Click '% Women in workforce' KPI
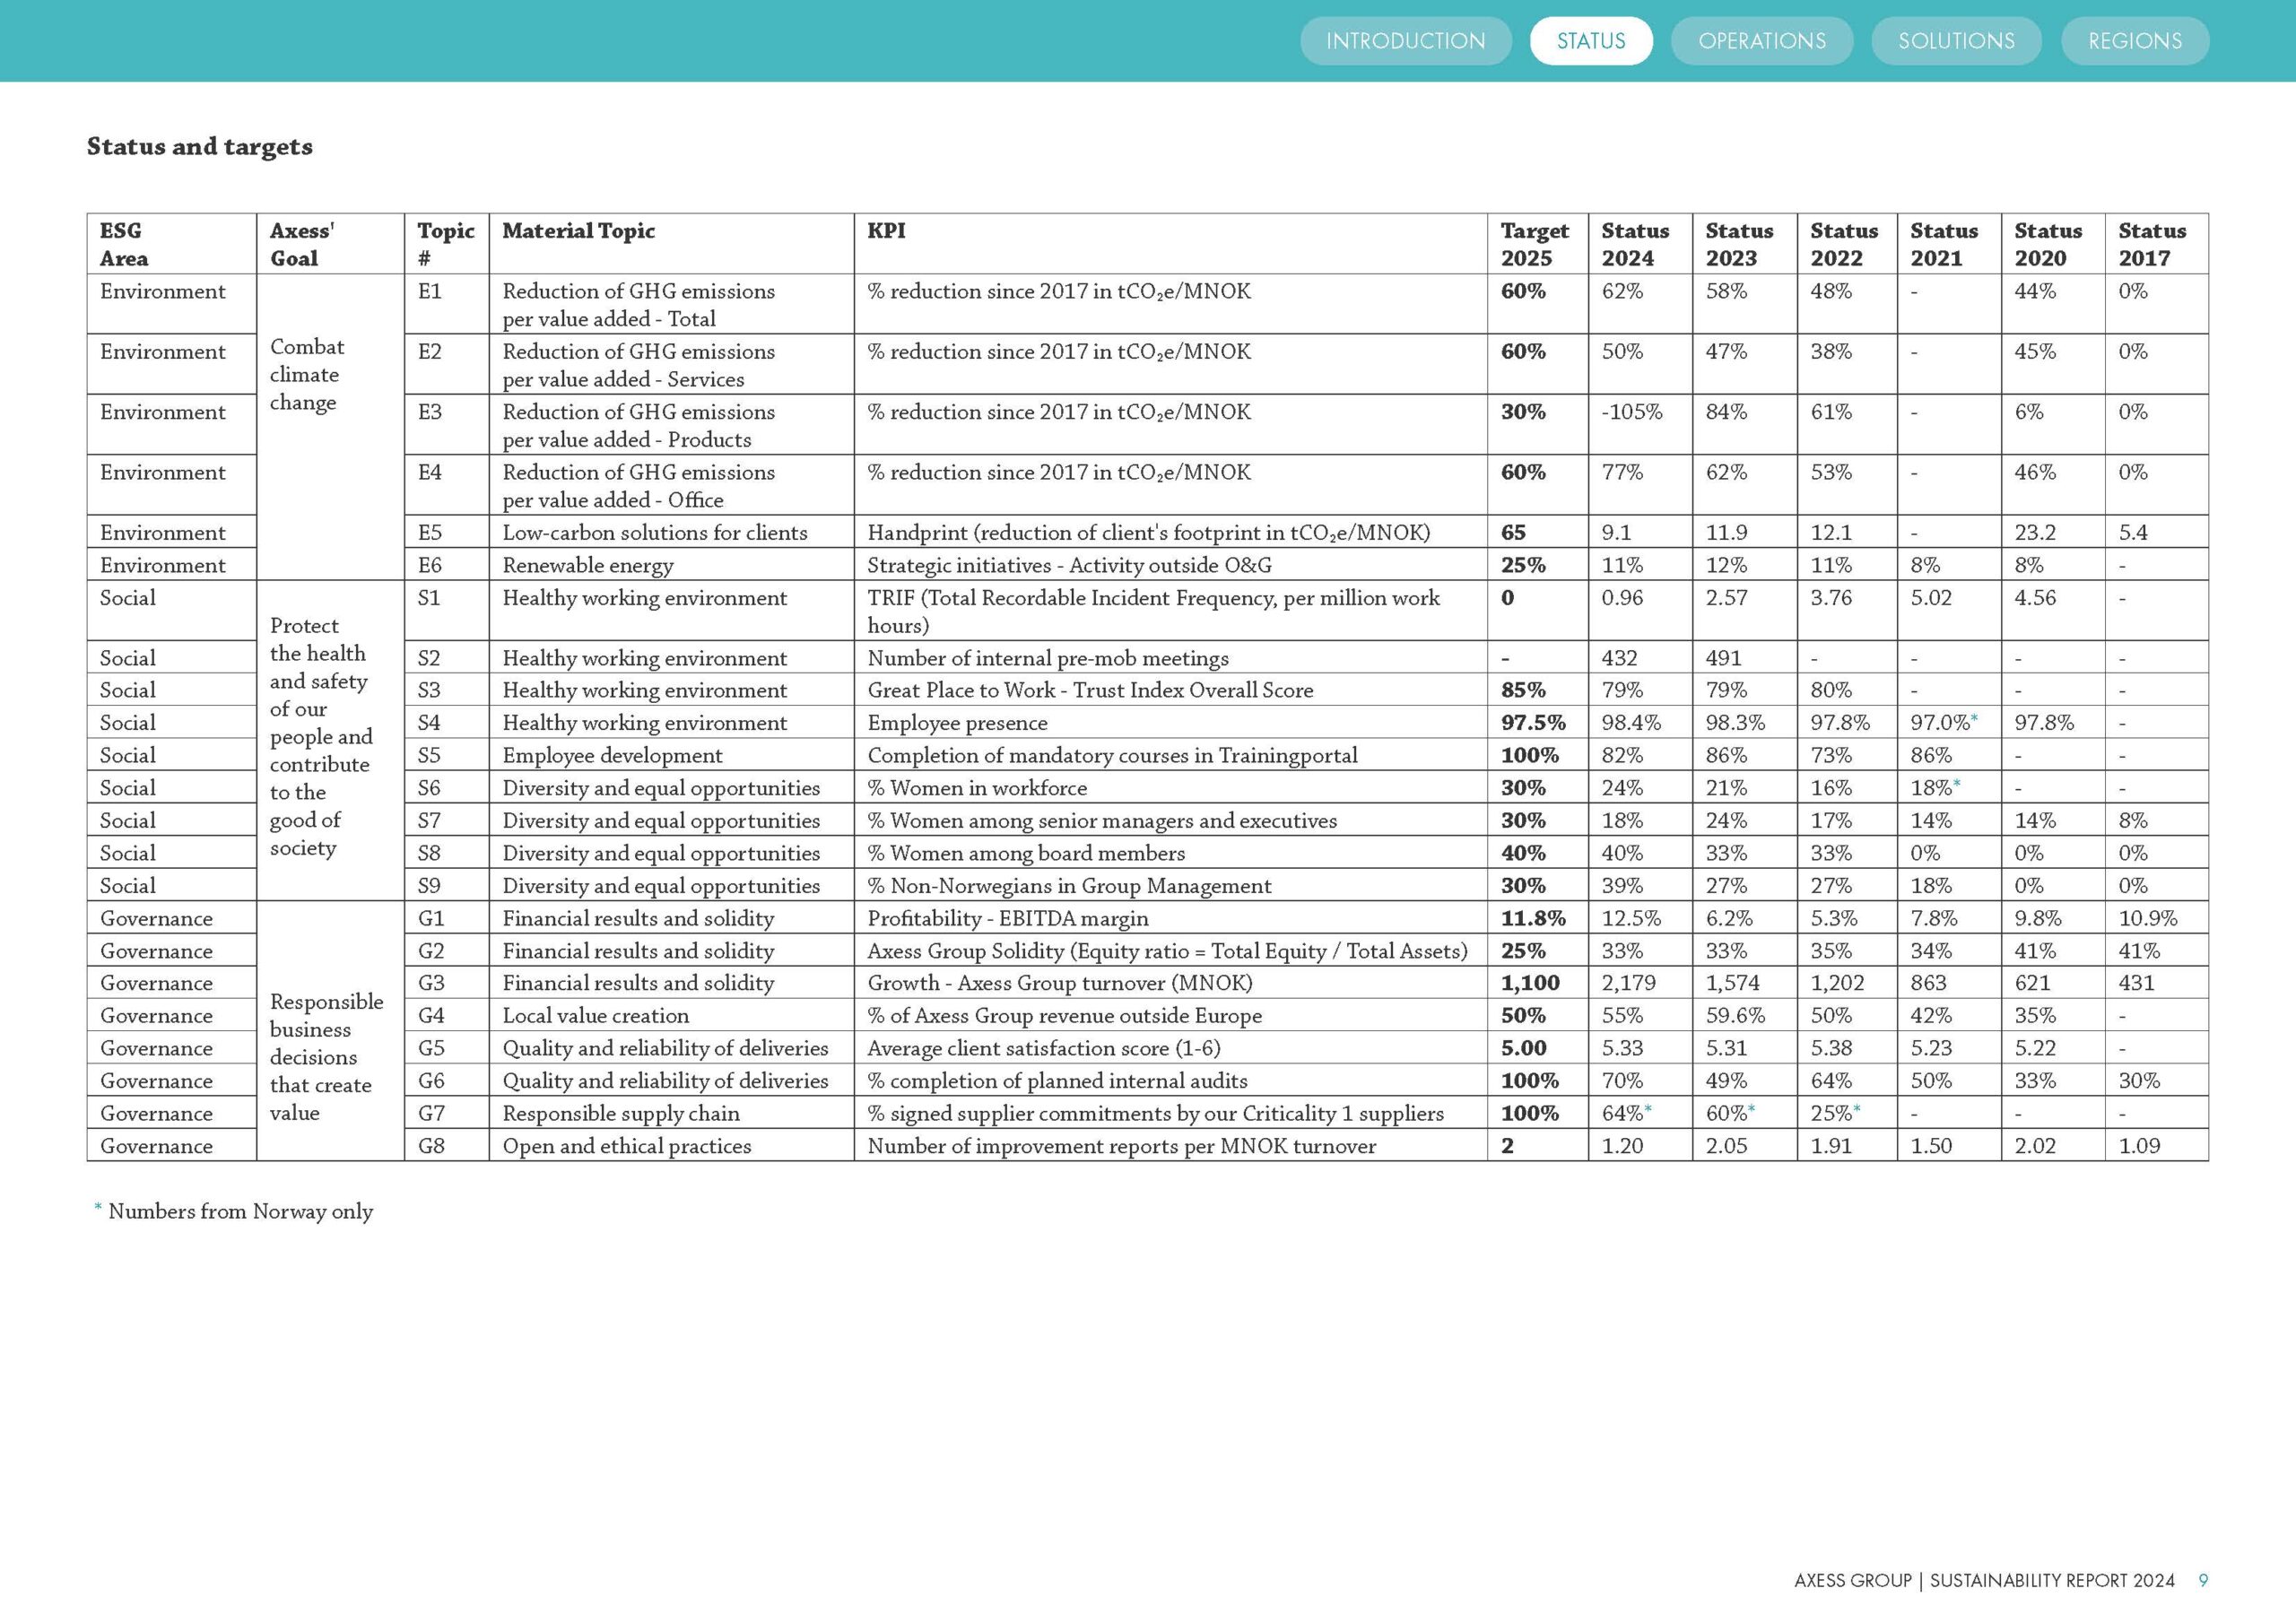The height and width of the screenshot is (1623, 2296). click(x=977, y=788)
